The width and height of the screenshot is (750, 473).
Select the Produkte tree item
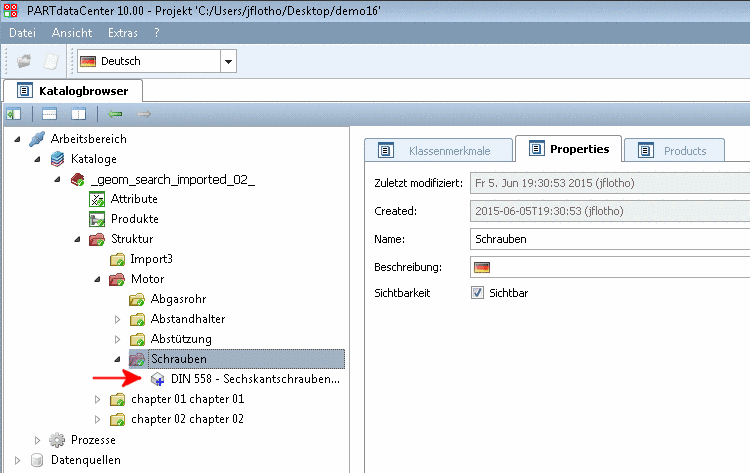click(x=134, y=219)
